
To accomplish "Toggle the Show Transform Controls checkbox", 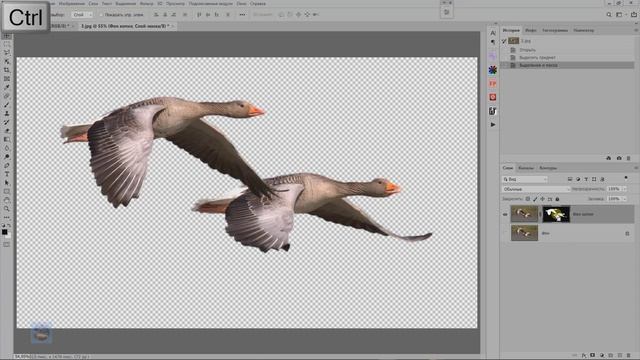I will [x=101, y=15].
